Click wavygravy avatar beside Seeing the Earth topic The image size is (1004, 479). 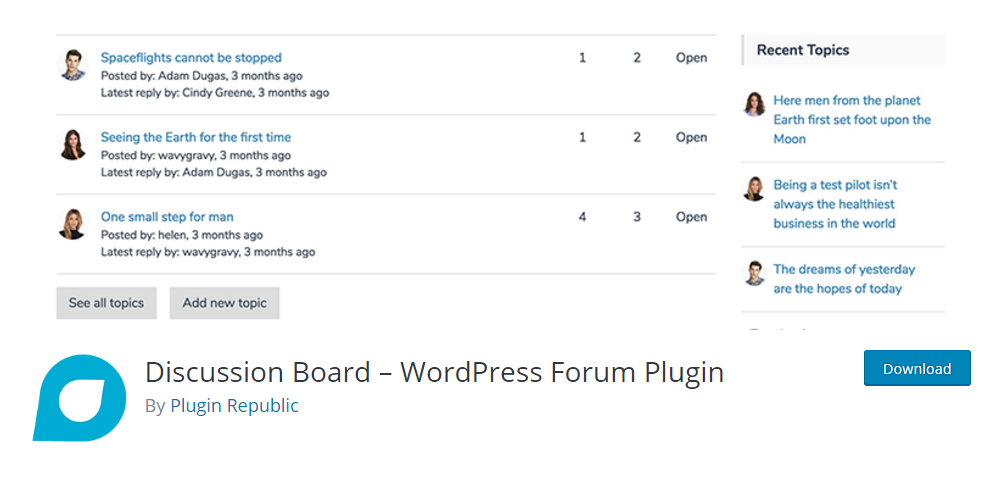[x=72, y=144]
